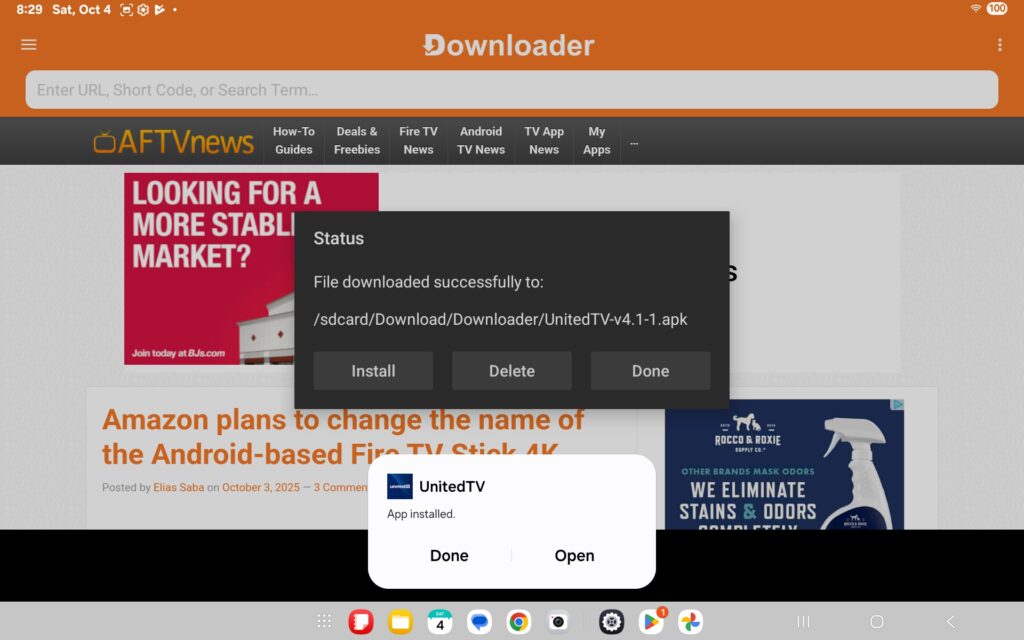Open the three-dot overflow menu
The width and height of the screenshot is (1024, 640).
(x=999, y=45)
